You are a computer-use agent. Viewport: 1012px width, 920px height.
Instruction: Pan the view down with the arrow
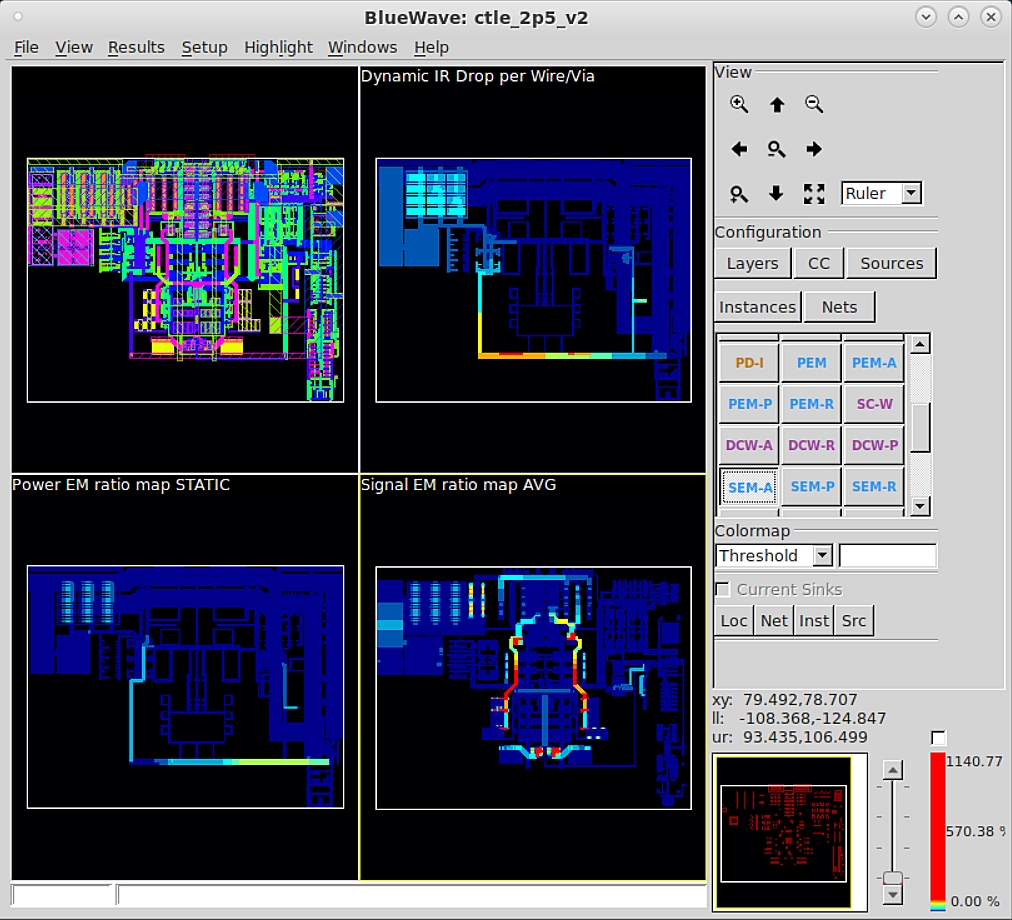pyautogui.click(x=777, y=194)
